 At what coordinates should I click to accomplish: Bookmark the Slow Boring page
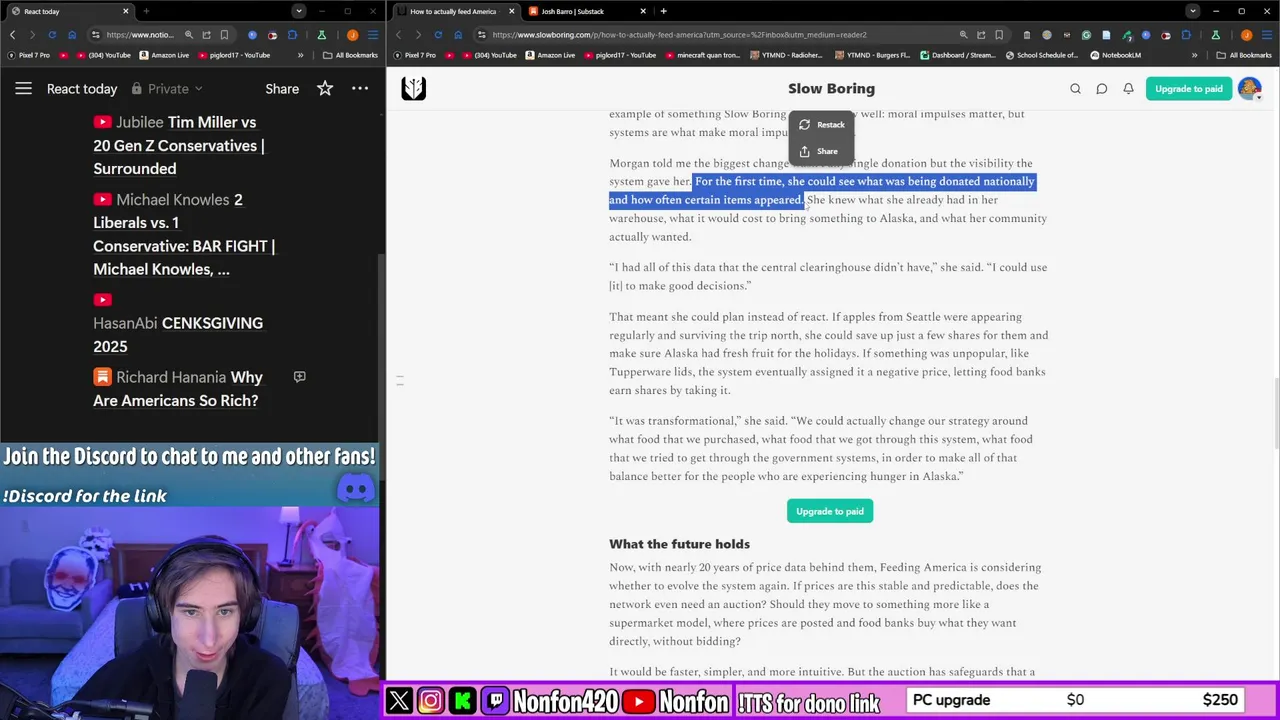coord(999,34)
